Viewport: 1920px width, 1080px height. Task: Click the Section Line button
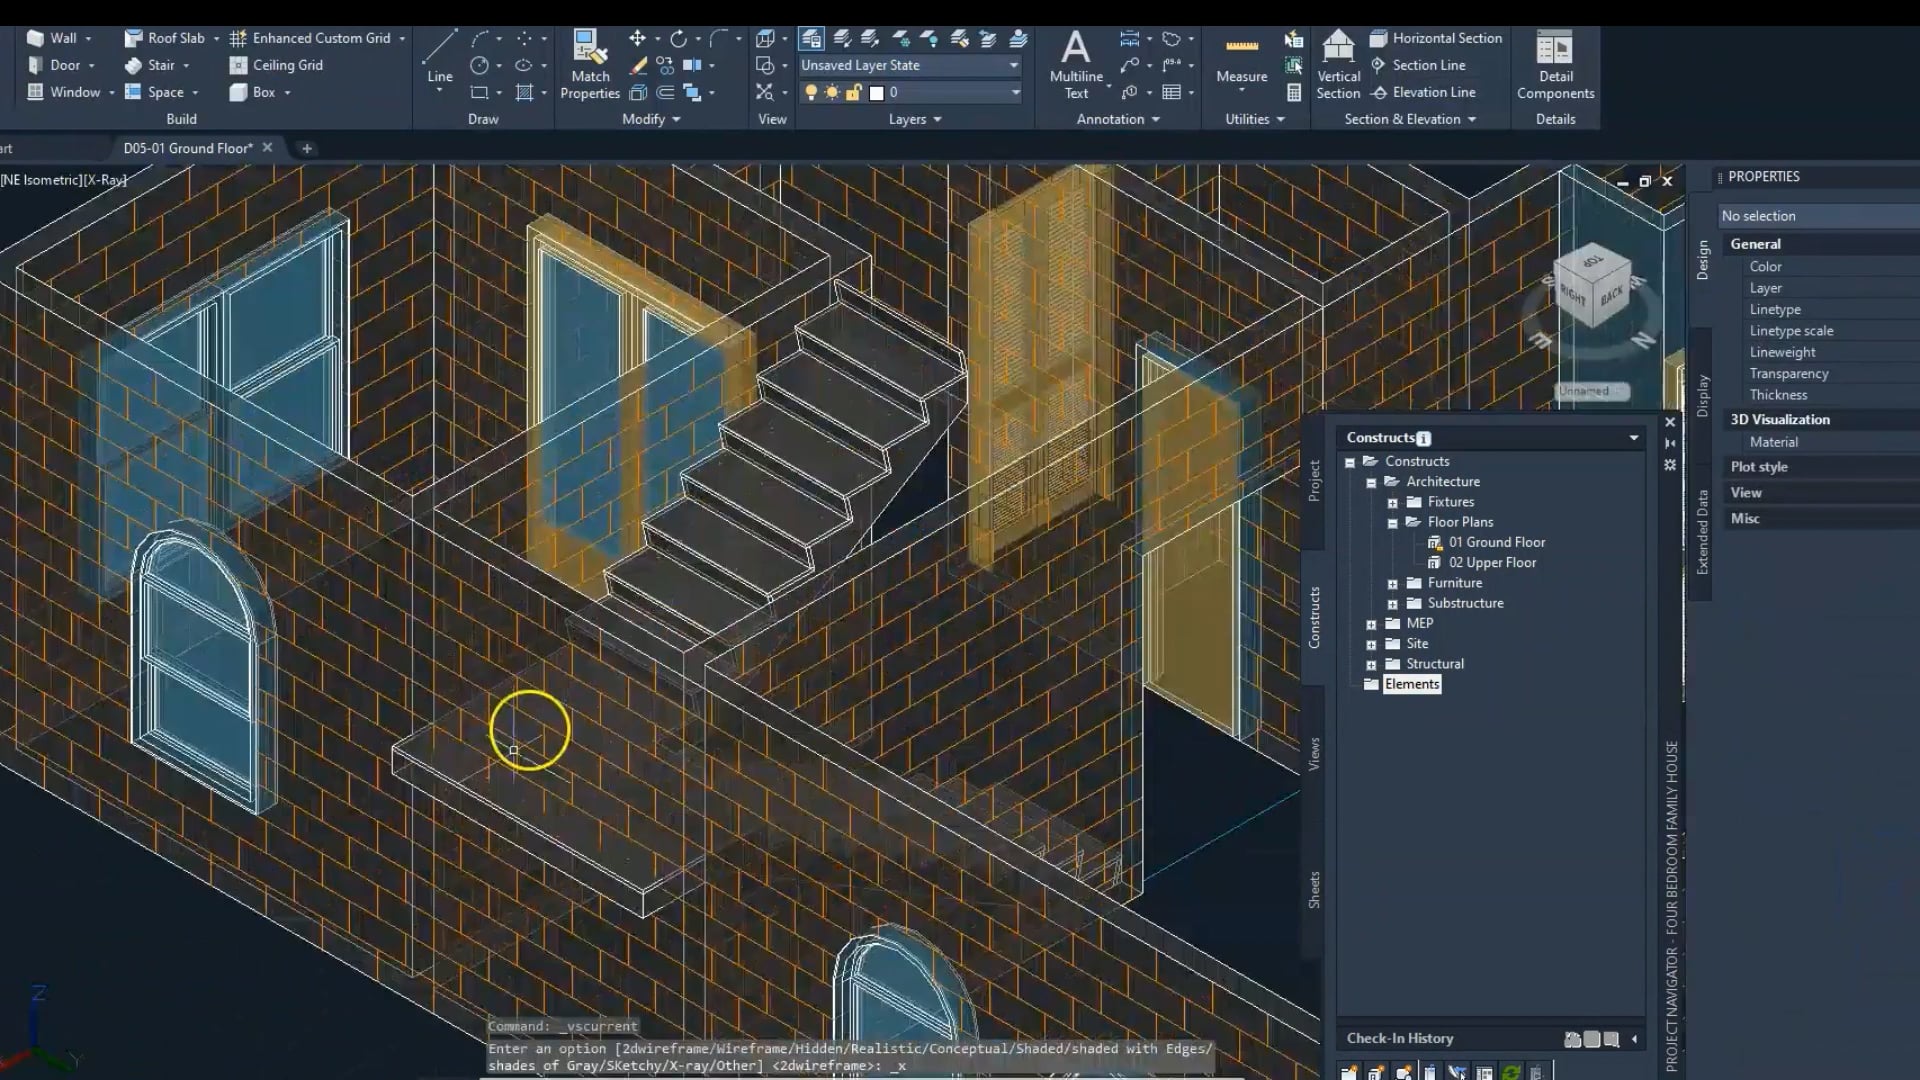coord(1418,65)
